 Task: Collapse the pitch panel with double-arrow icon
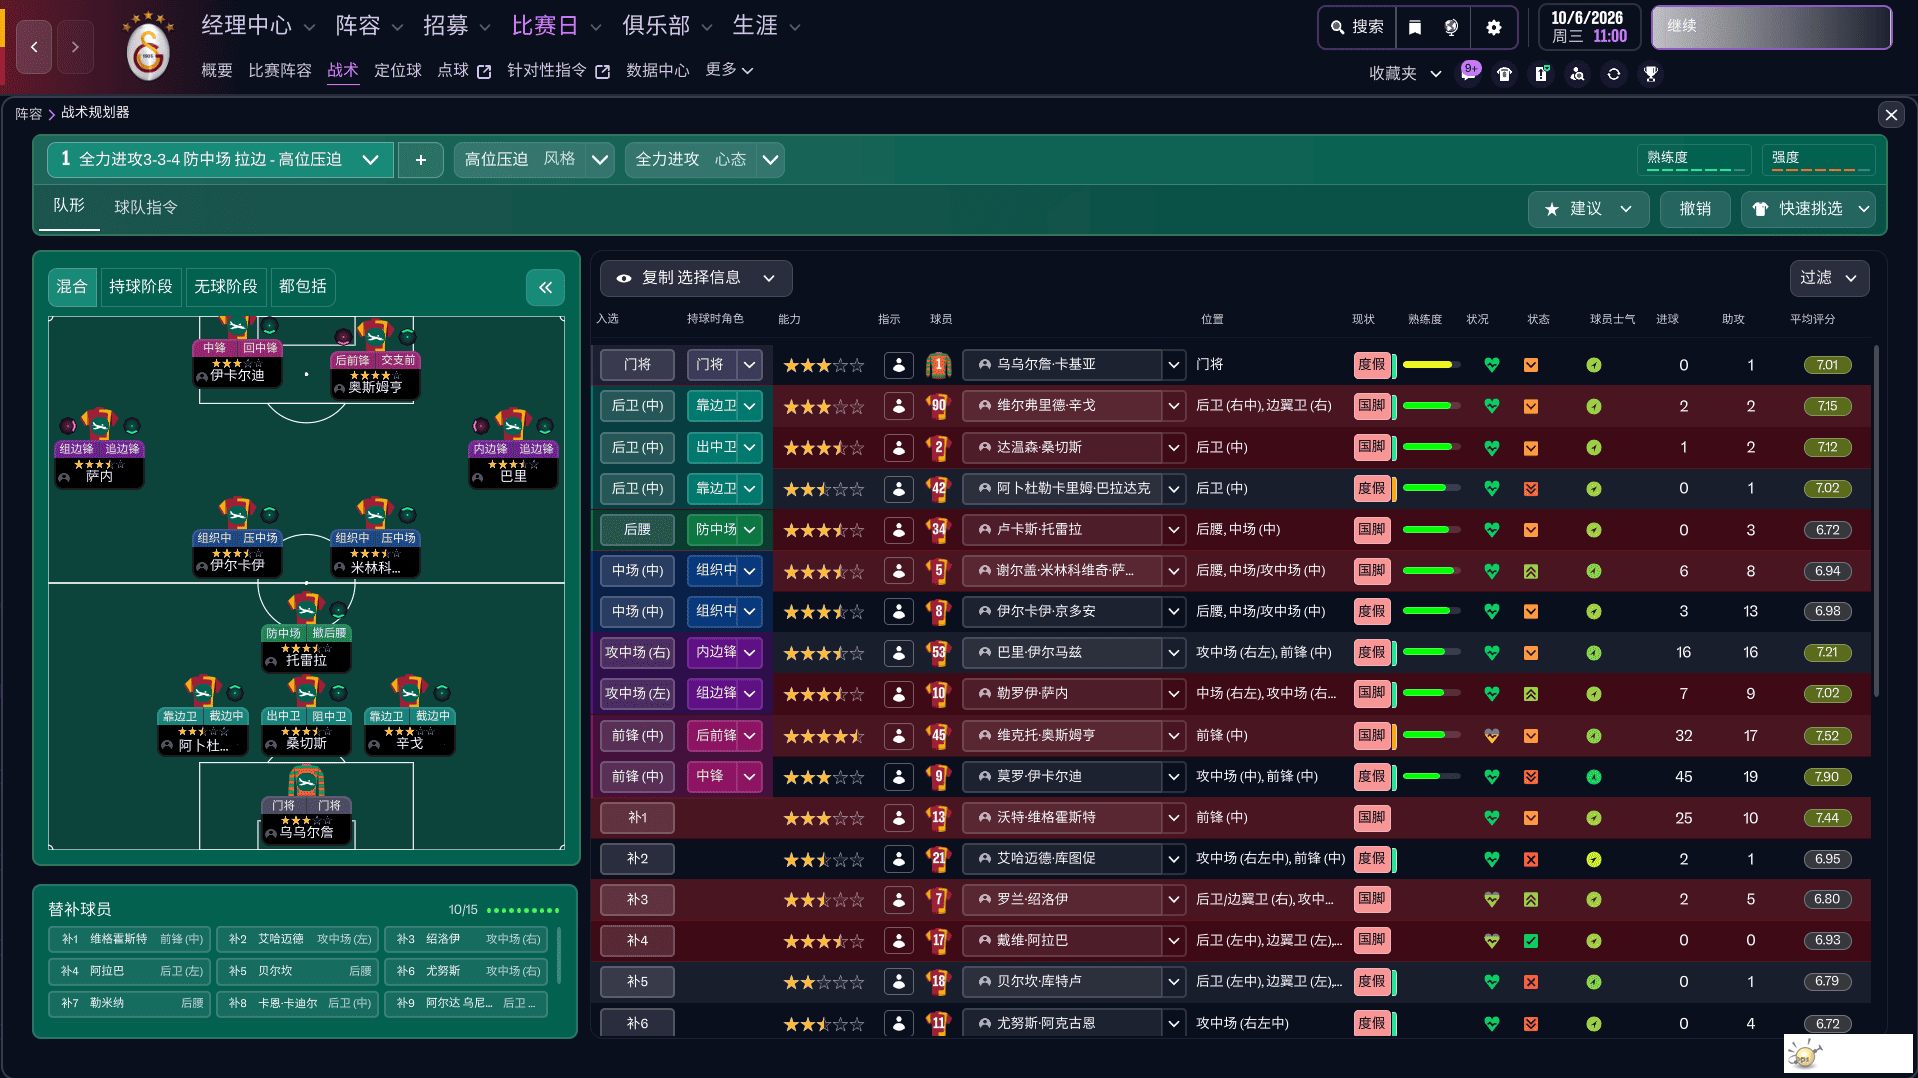click(545, 288)
